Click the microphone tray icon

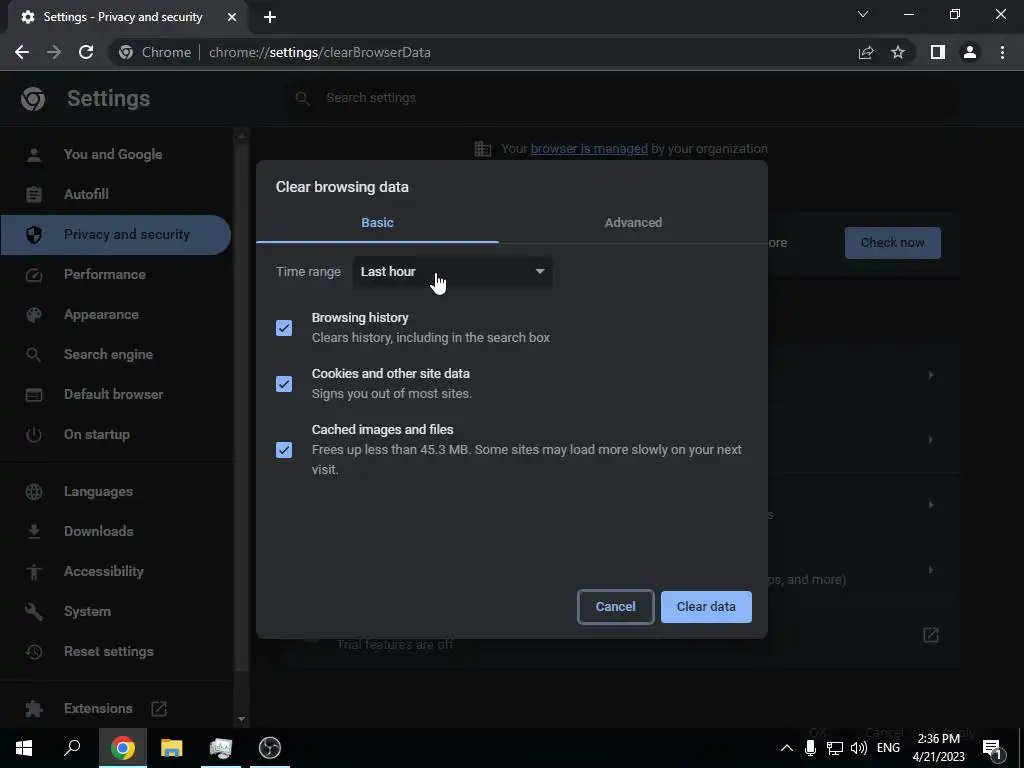tap(810, 748)
